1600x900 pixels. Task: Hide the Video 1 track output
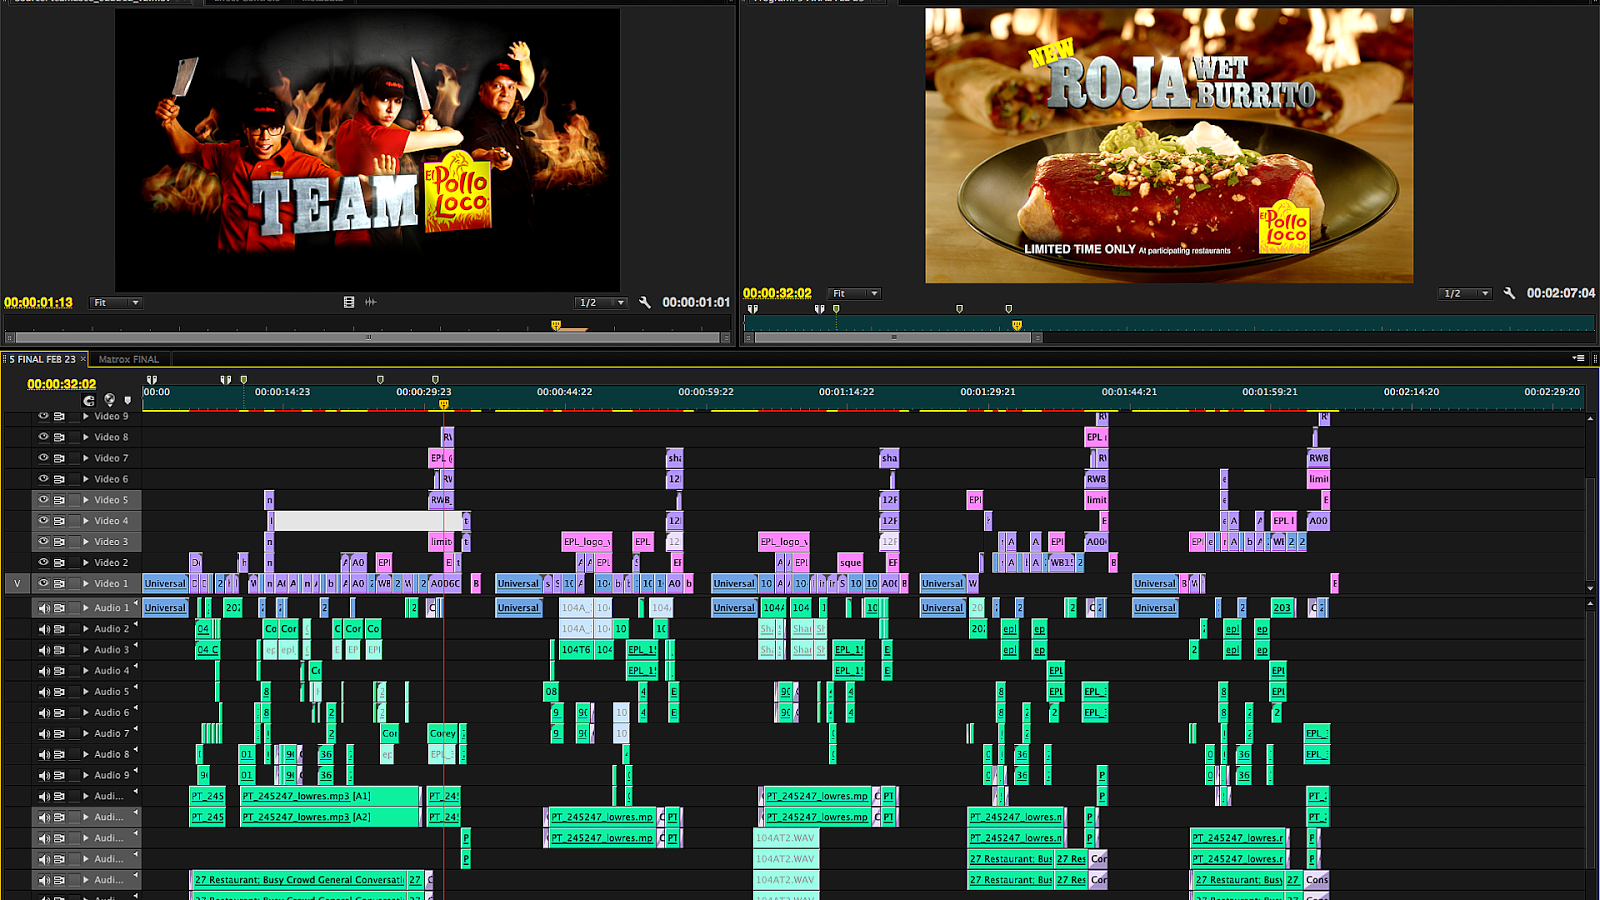tap(43, 583)
